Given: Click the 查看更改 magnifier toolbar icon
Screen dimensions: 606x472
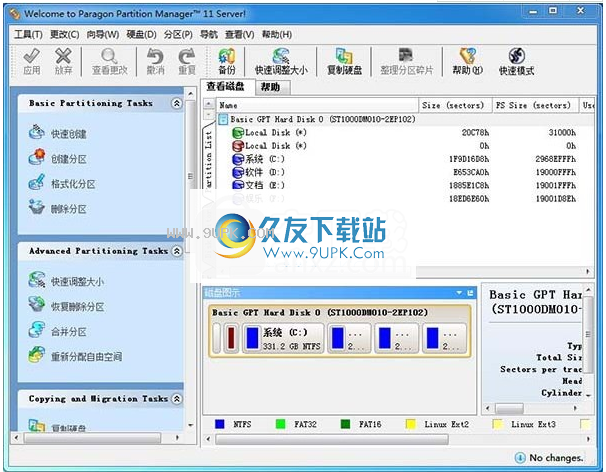Looking at the screenshot, I should pos(109,56).
